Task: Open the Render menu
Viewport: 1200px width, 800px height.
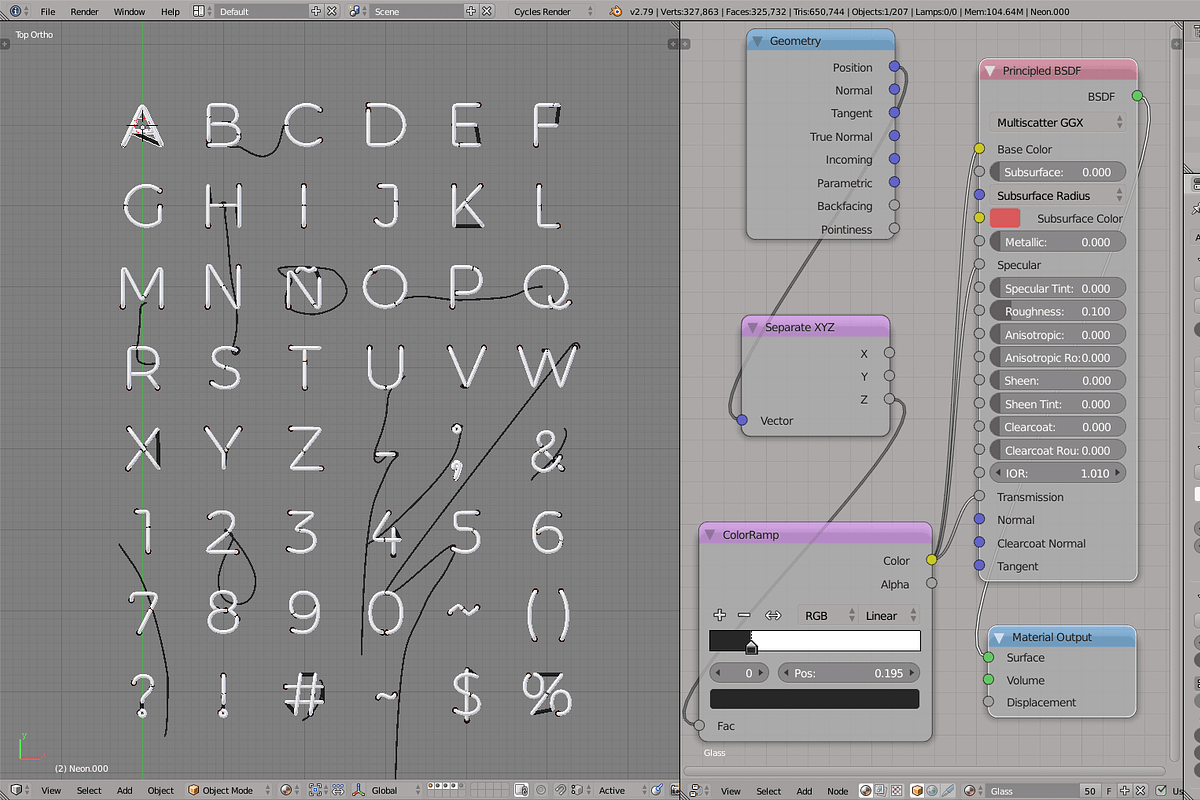Action: [84, 11]
